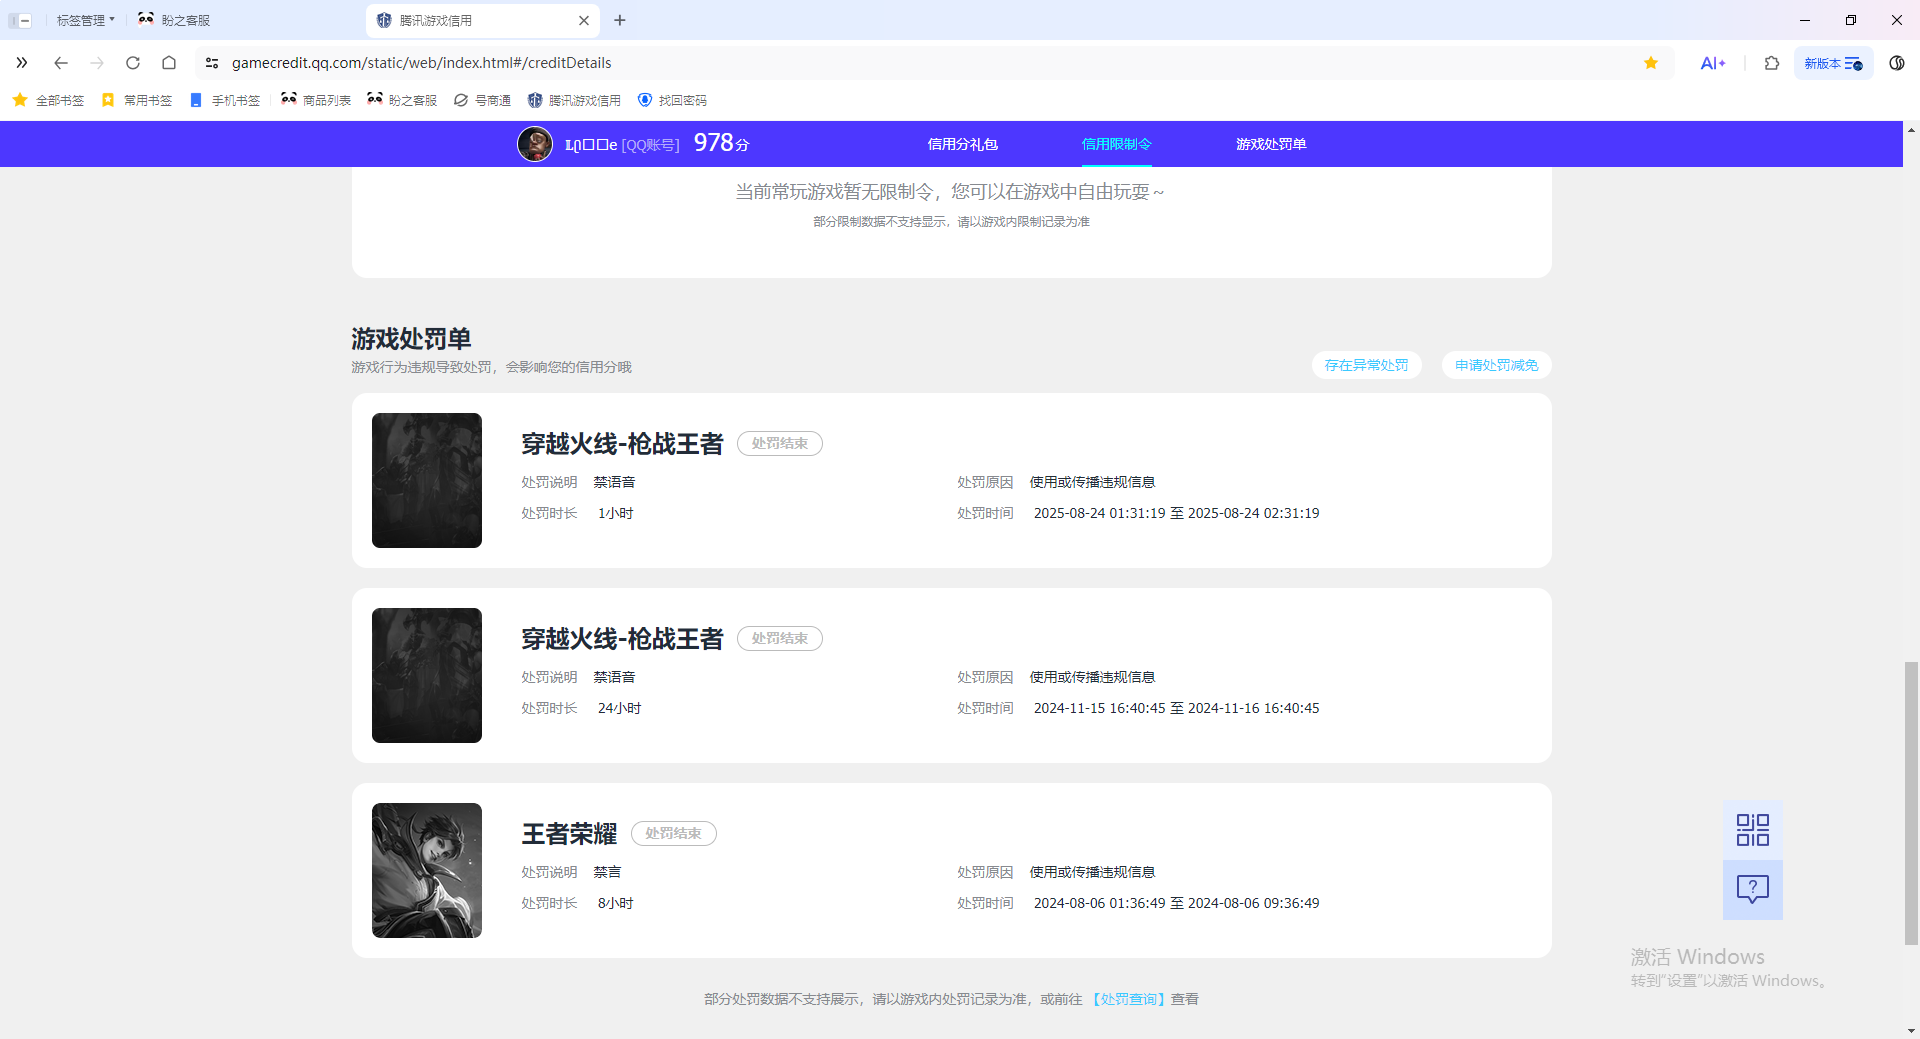Click the AI+ icon in toolbar

(x=1712, y=62)
